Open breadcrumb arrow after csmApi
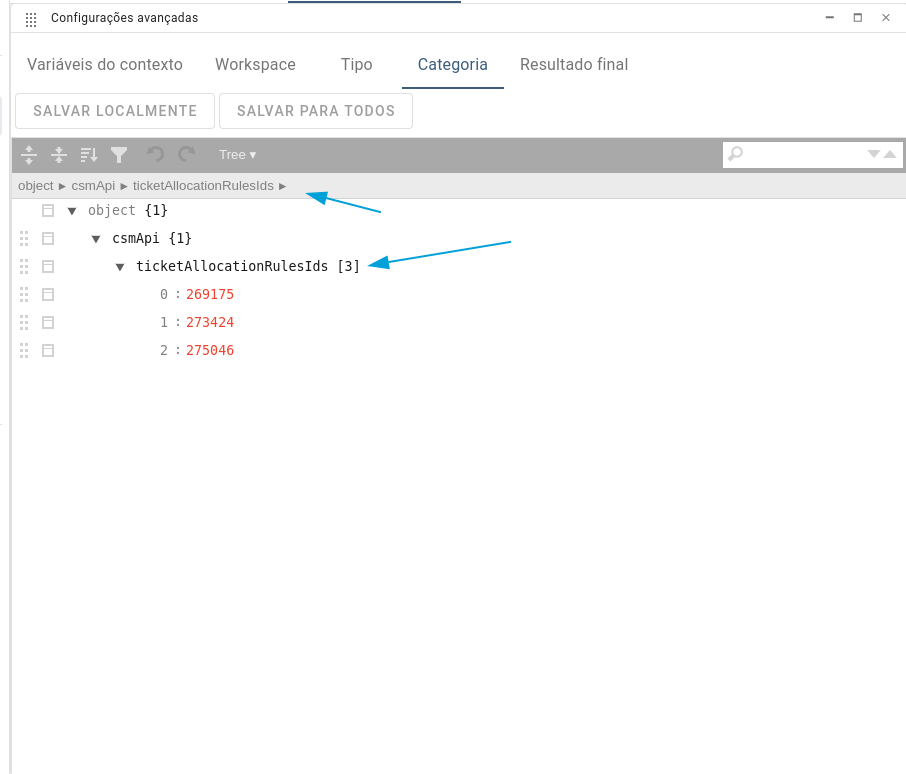This screenshot has height=774, width=906. coord(124,187)
